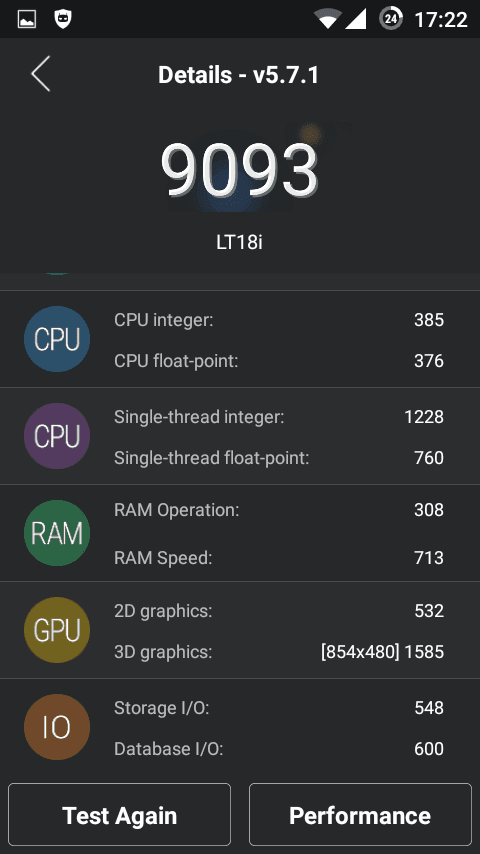Click the Test Again button
This screenshot has width=480, height=854.
[x=119, y=815]
